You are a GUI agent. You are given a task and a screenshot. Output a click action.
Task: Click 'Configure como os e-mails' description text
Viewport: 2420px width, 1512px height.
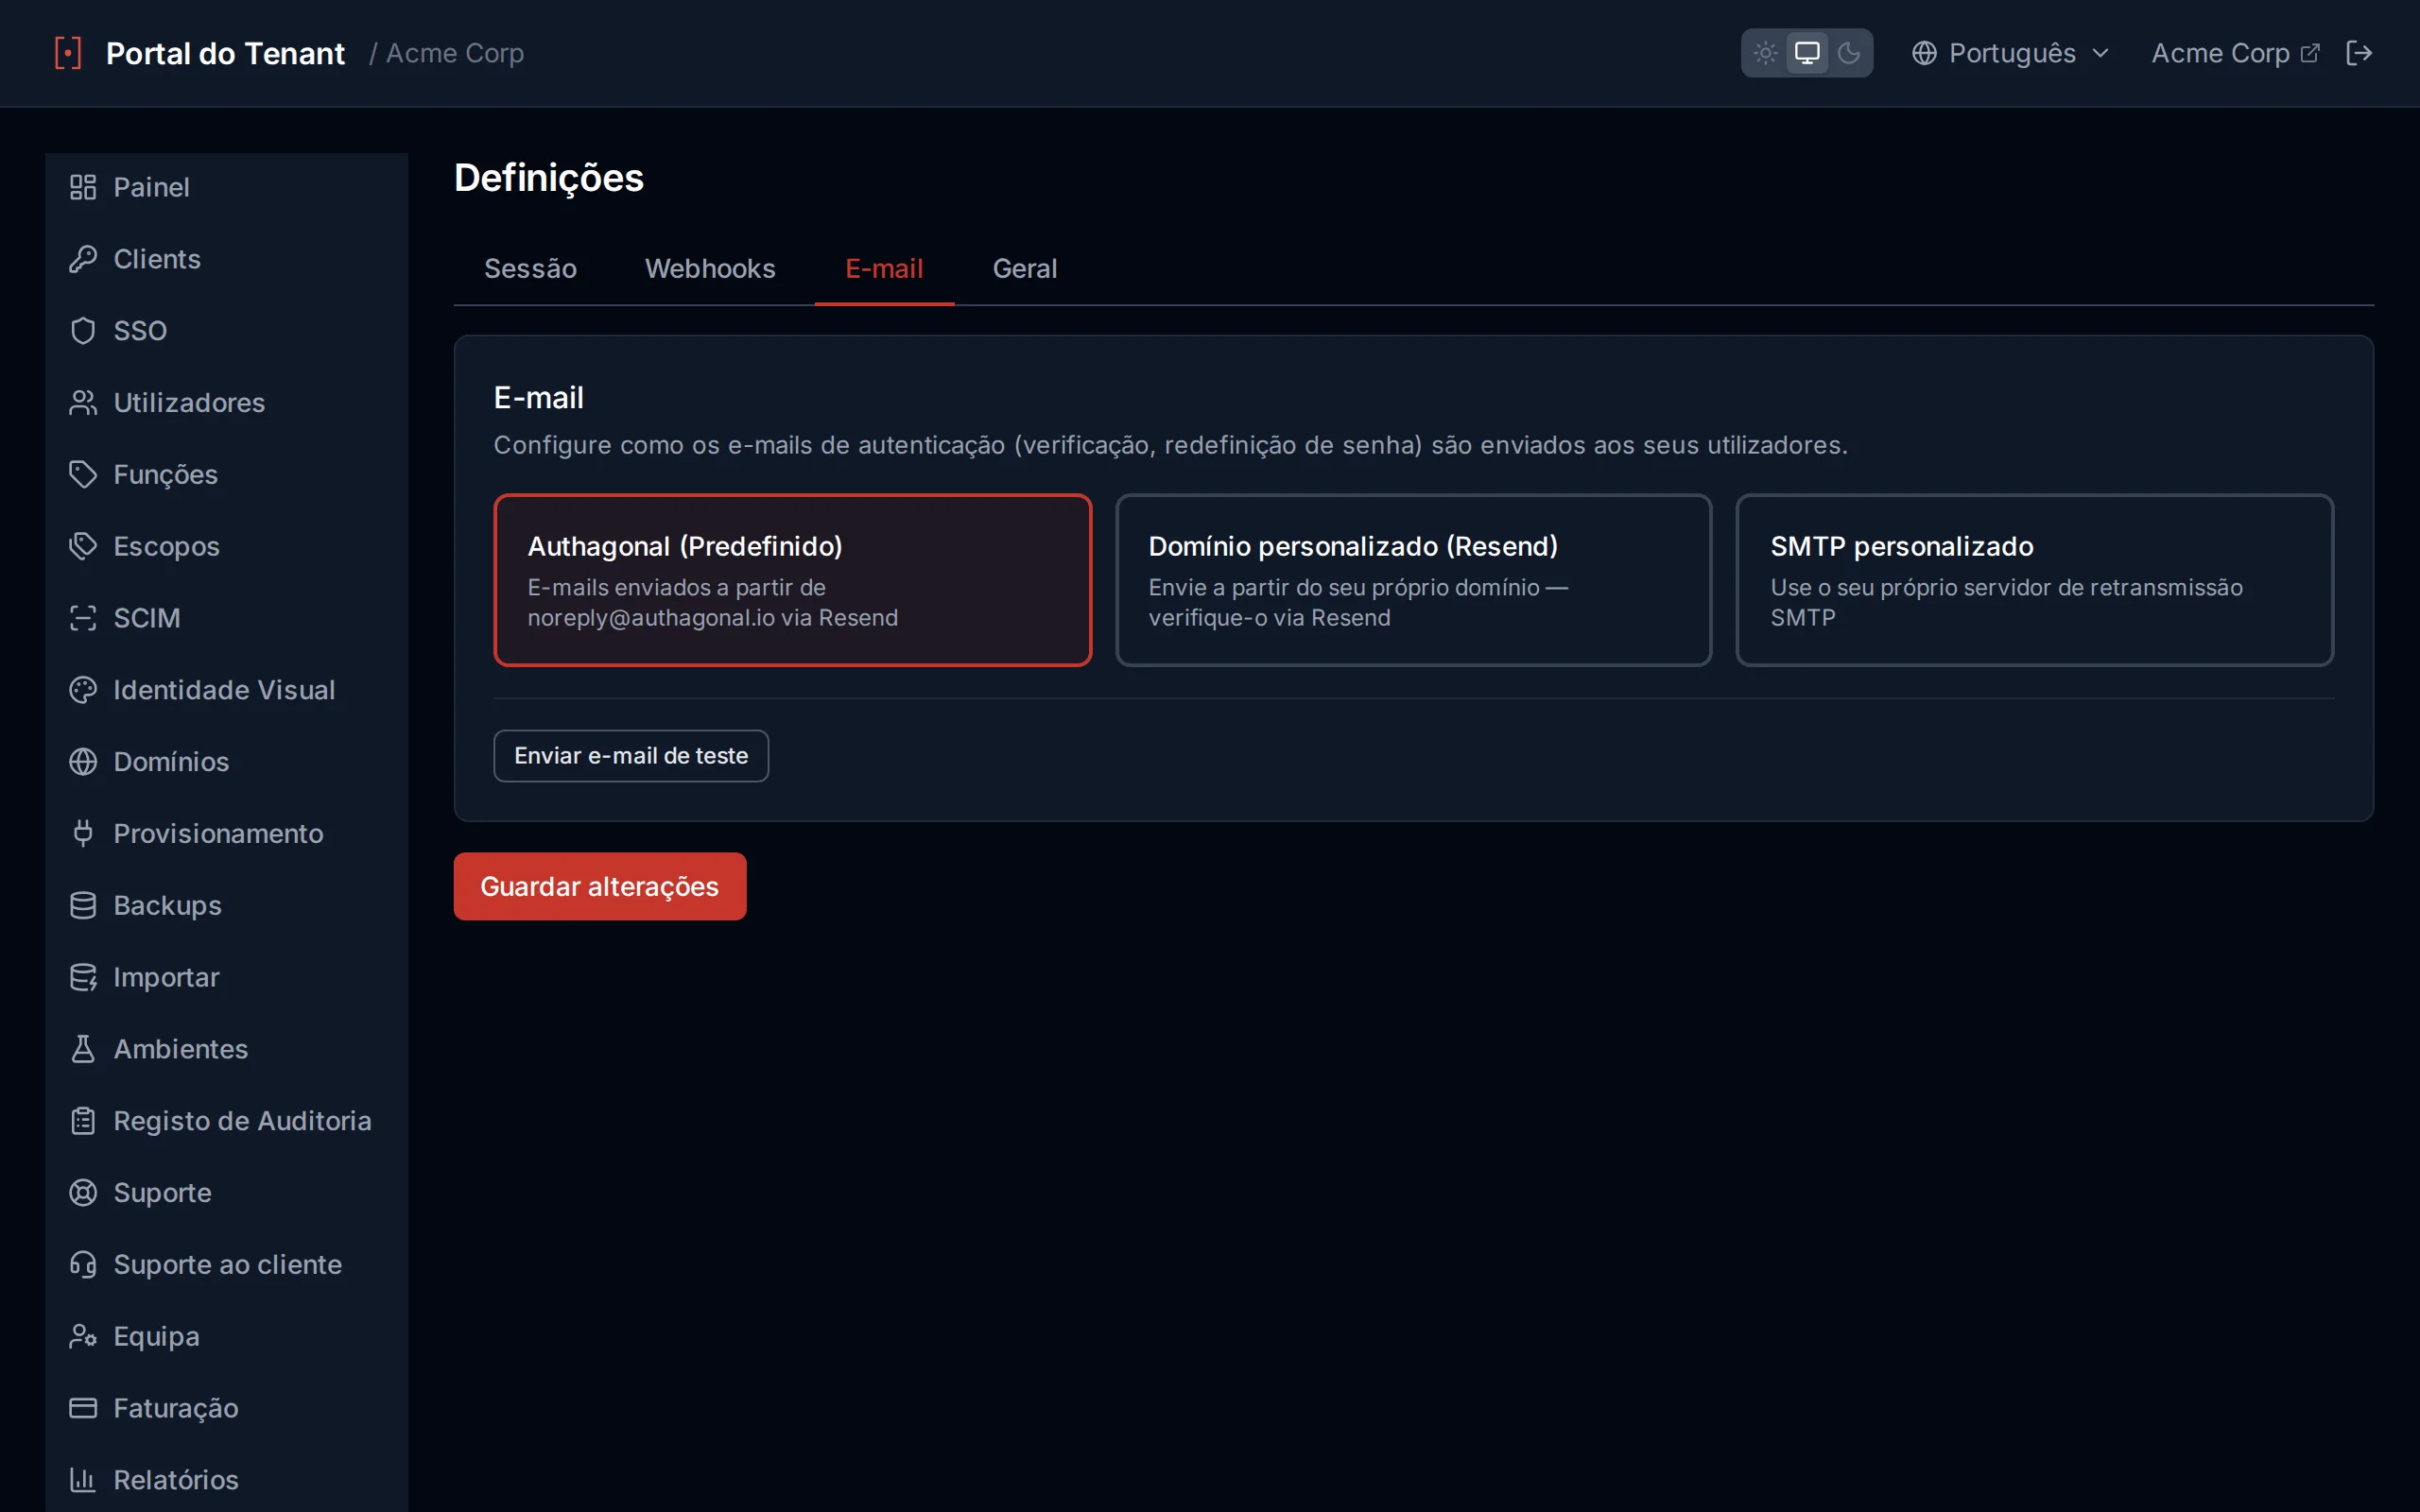point(1170,445)
